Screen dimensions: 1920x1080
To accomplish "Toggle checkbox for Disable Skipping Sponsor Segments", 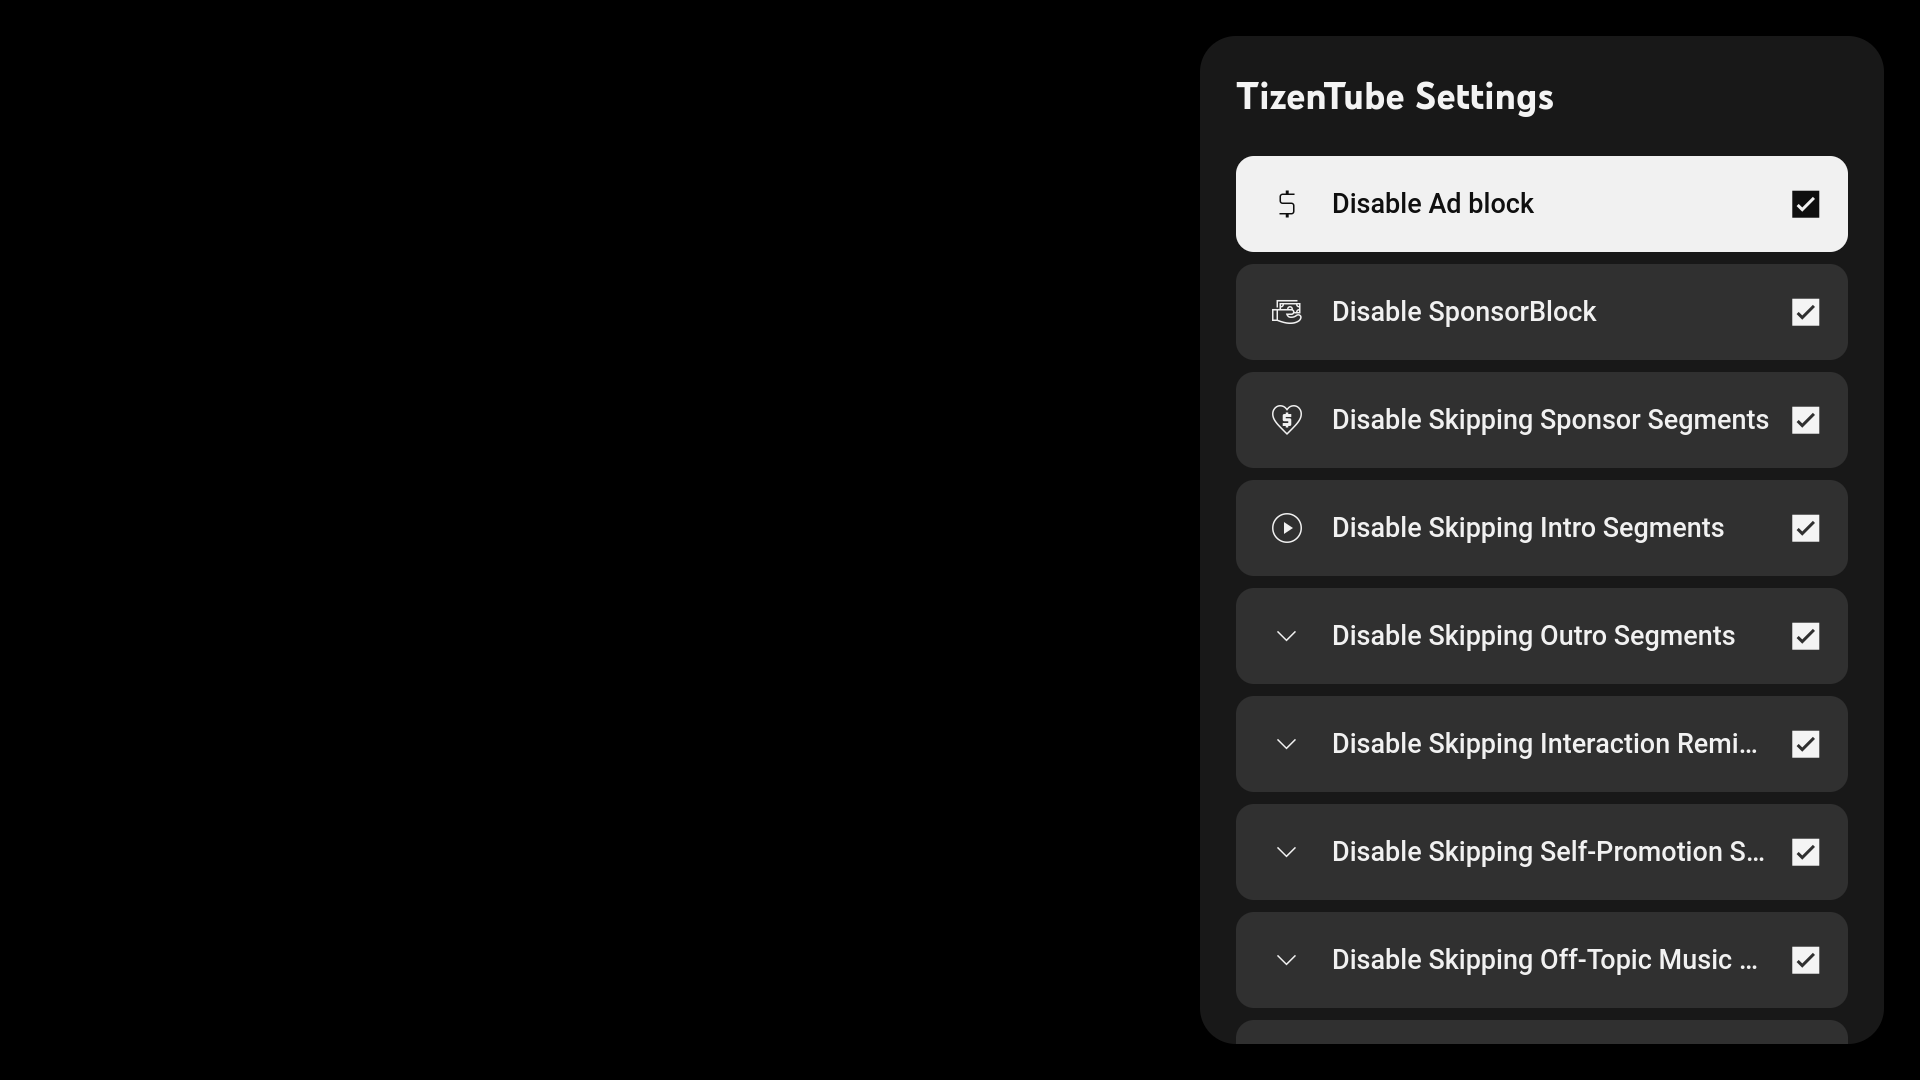I will [1805, 420].
